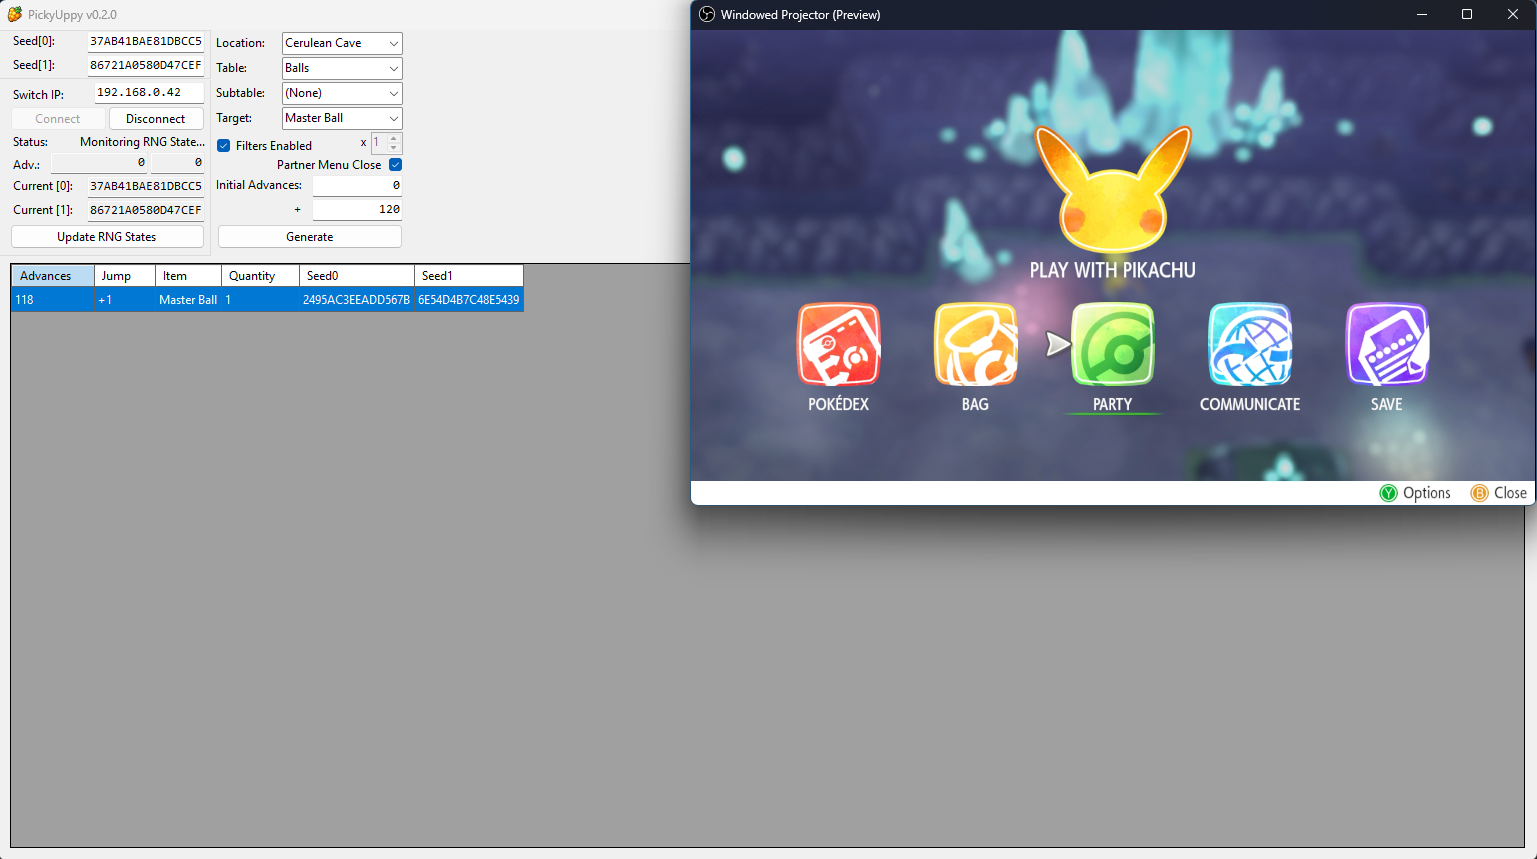The width and height of the screenshot is (1537, 859).
Task: Click the Disconnect button
Action: (156, 119)
